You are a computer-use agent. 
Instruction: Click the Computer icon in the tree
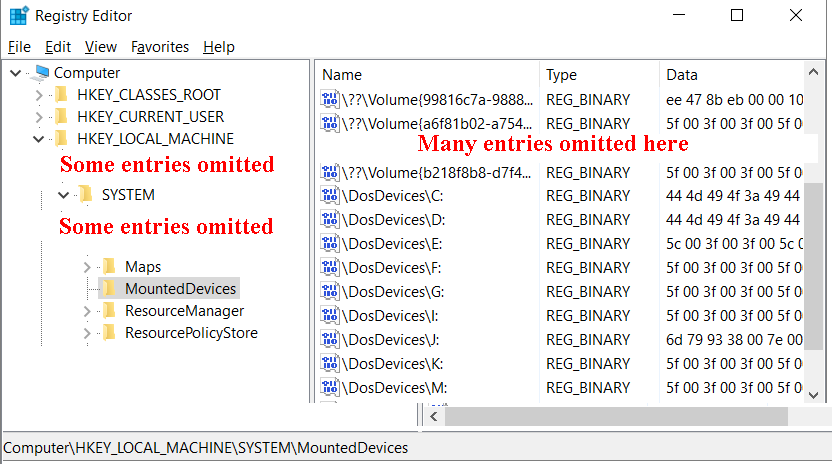tap(40, 73)
